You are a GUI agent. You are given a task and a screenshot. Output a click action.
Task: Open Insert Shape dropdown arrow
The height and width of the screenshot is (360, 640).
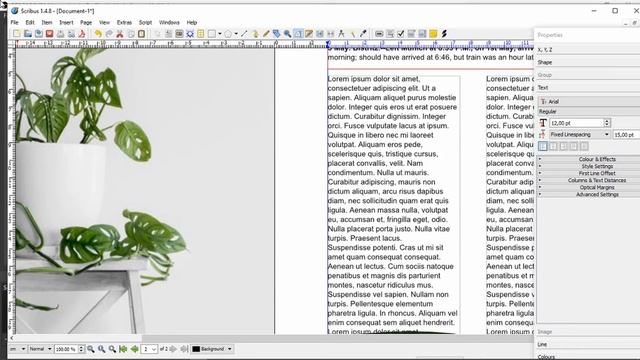coord(220,33)
